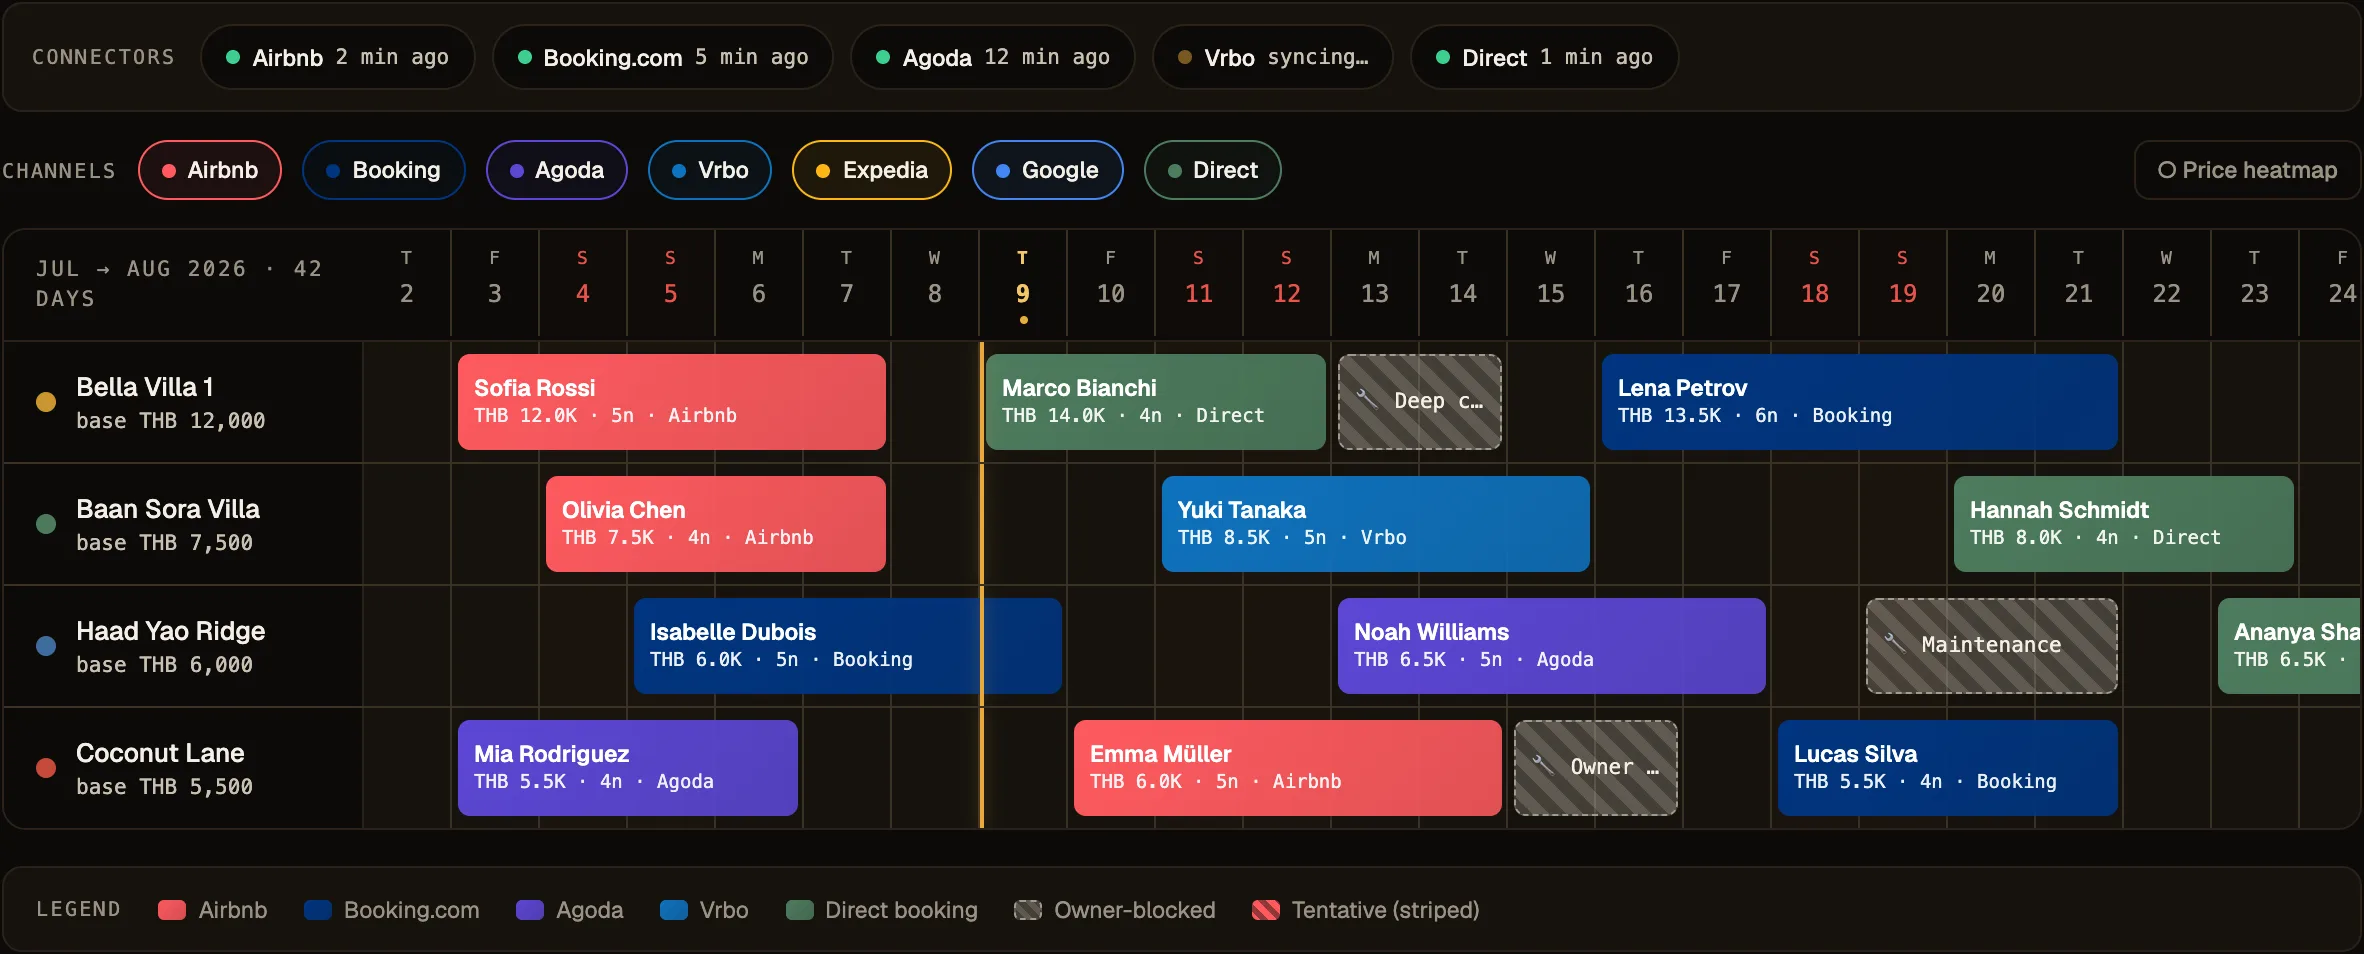Enable the Price heatmap view
Viewport: 2364px width, 954px height.
tap(2247, 170)
